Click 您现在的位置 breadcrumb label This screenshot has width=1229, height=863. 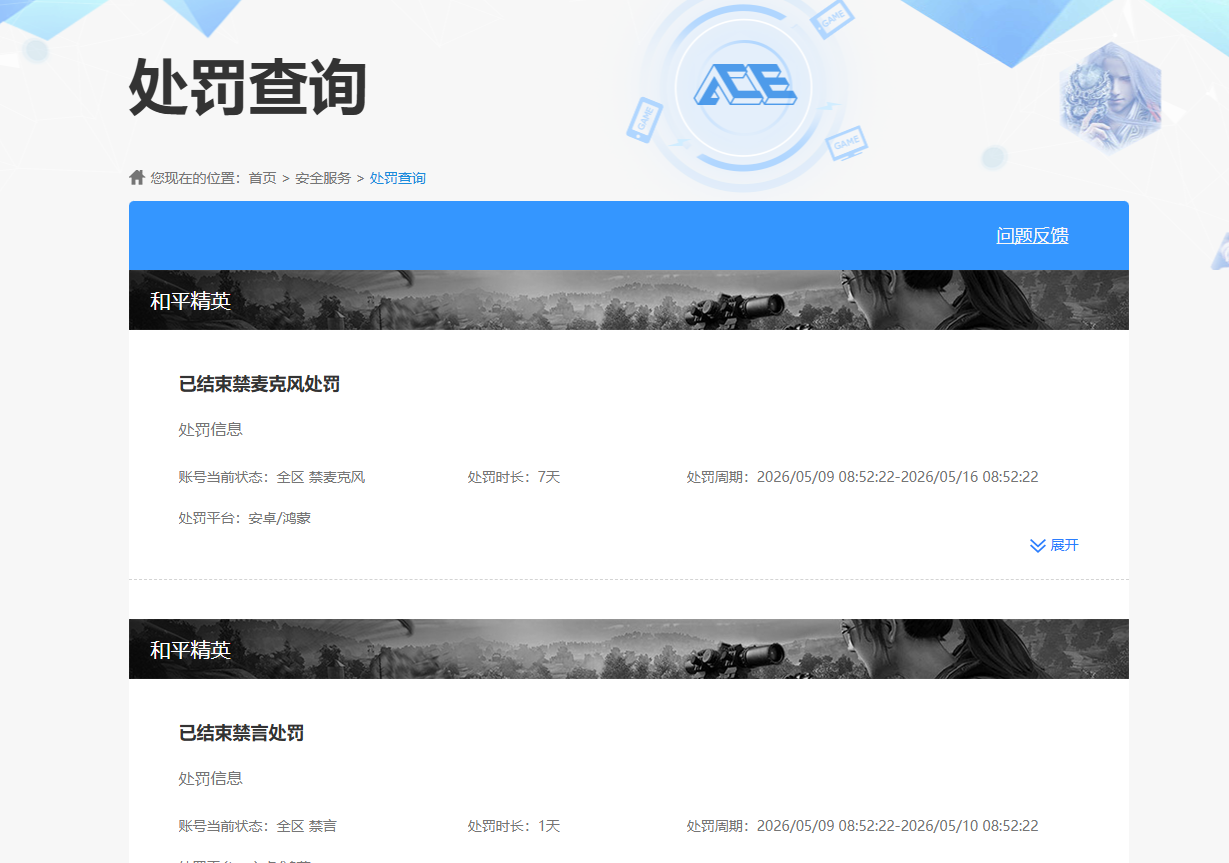click(196, 178)
